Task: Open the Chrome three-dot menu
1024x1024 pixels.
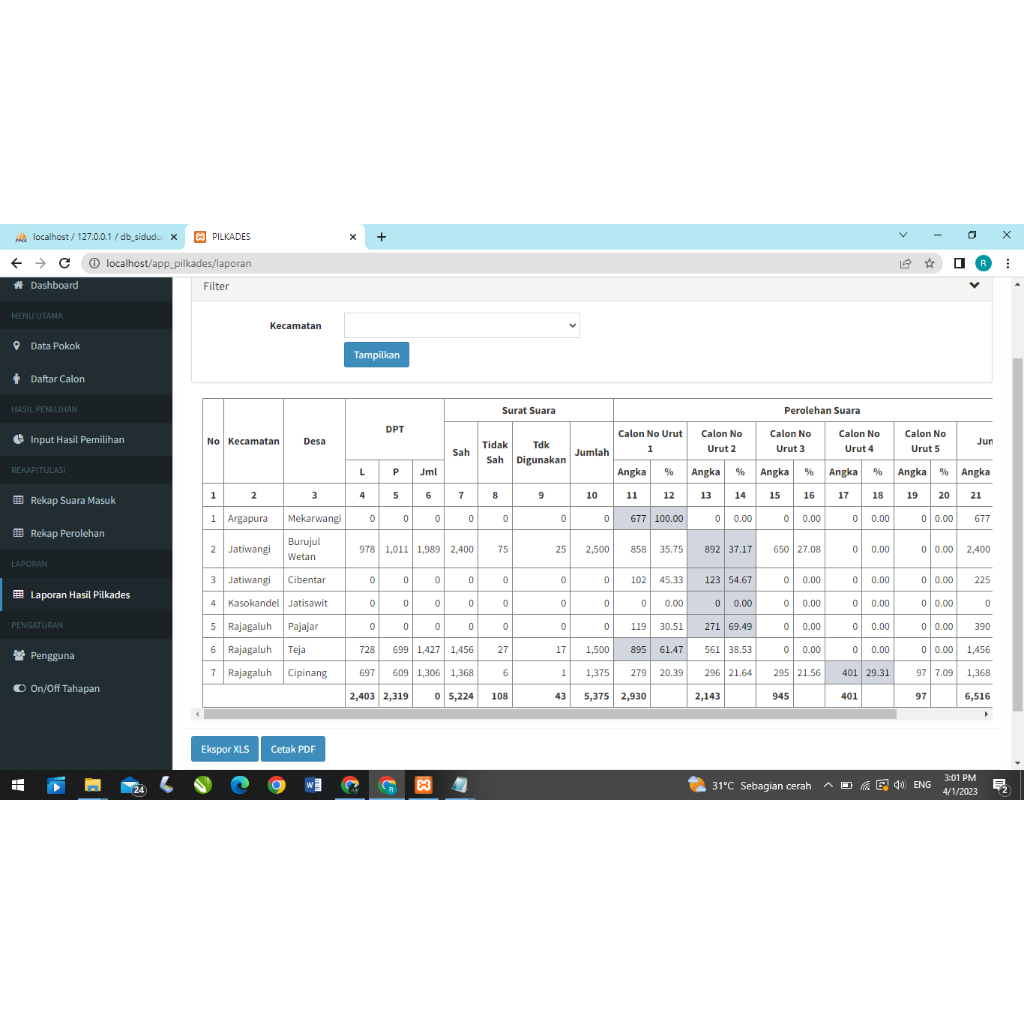Action: pos(1008,263)
